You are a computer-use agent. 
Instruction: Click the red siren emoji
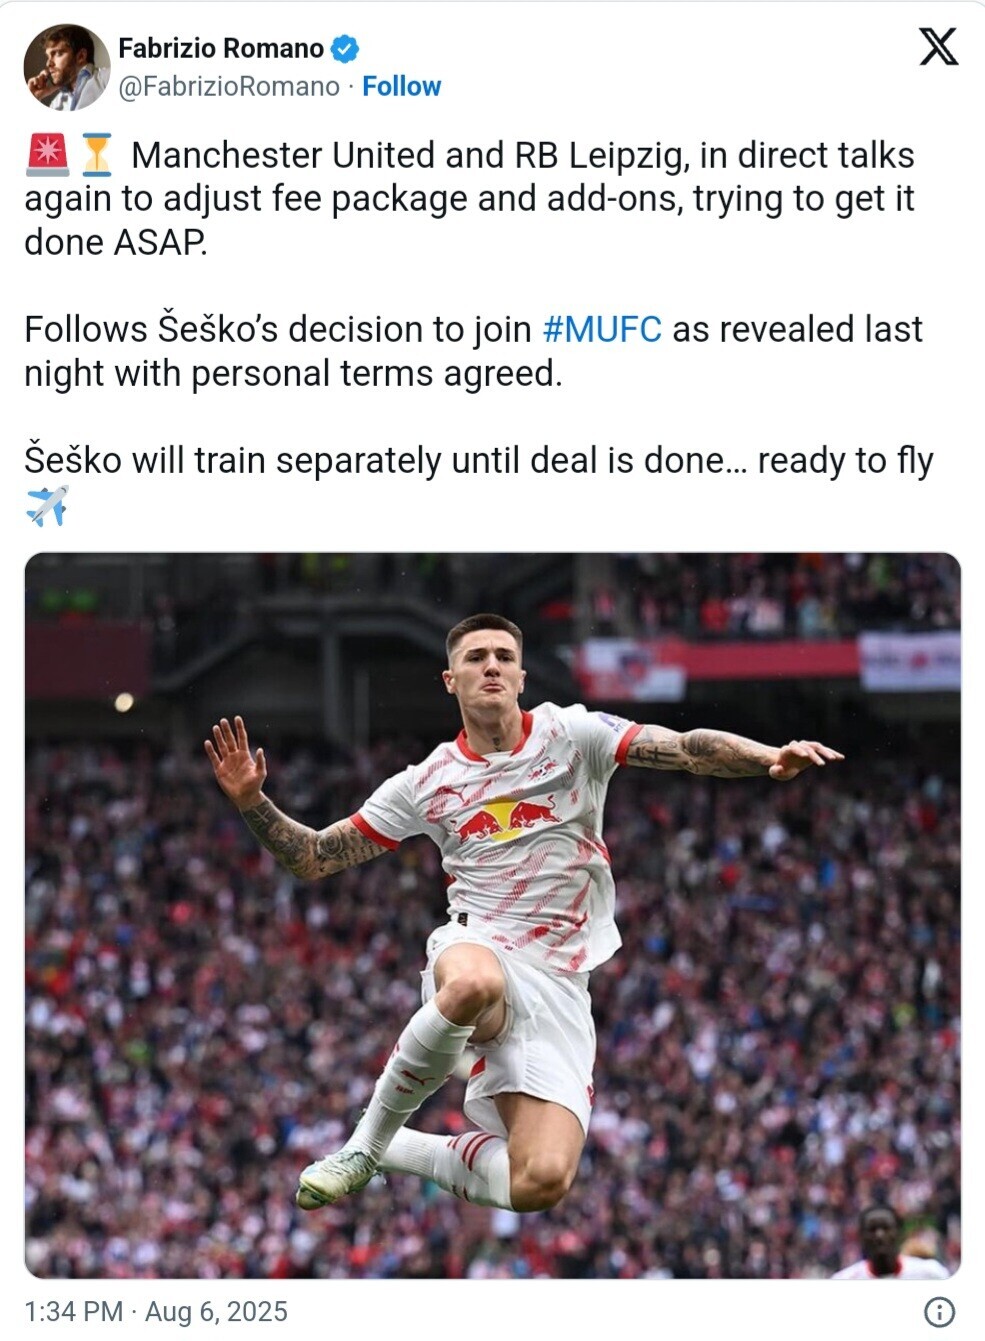pyautogui.click(x=47, y=154)
